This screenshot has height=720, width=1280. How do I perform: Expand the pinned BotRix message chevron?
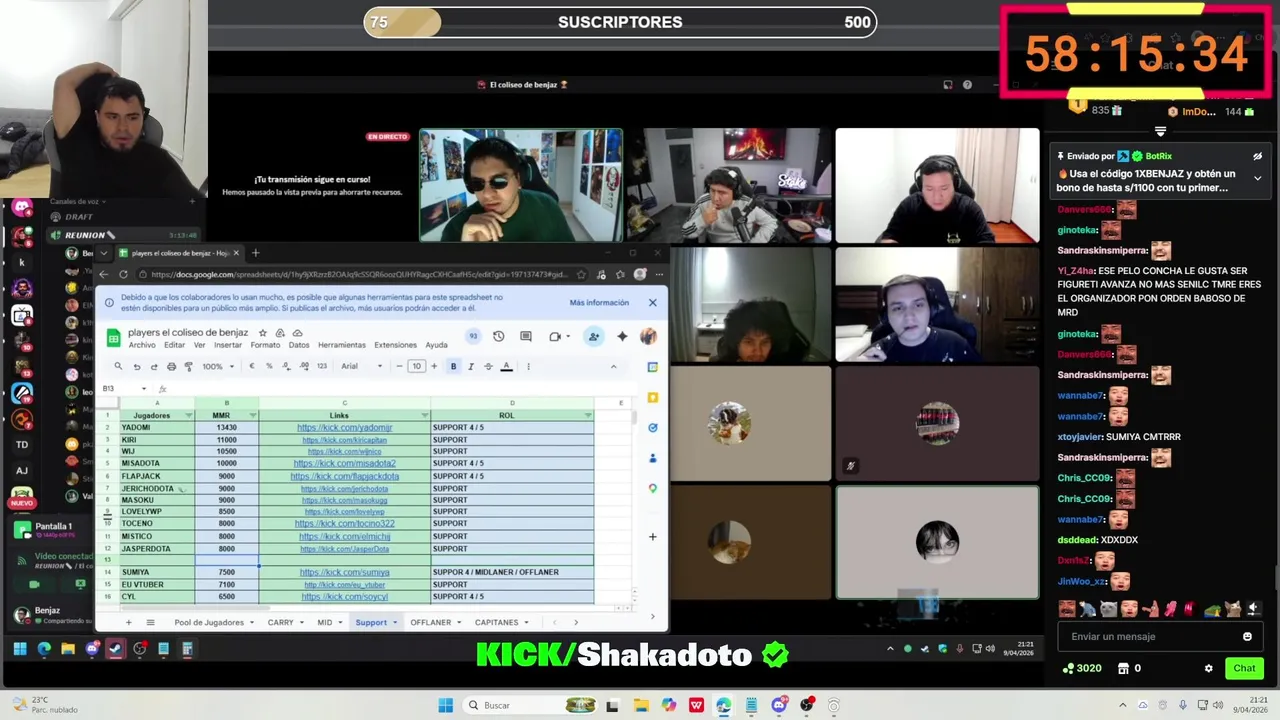1257,178
